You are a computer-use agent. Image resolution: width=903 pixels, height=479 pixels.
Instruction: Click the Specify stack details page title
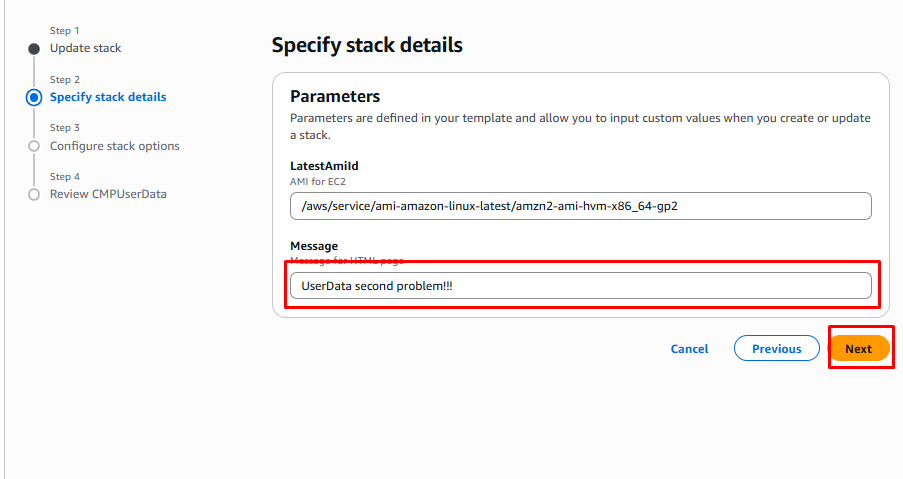[367, 45]
